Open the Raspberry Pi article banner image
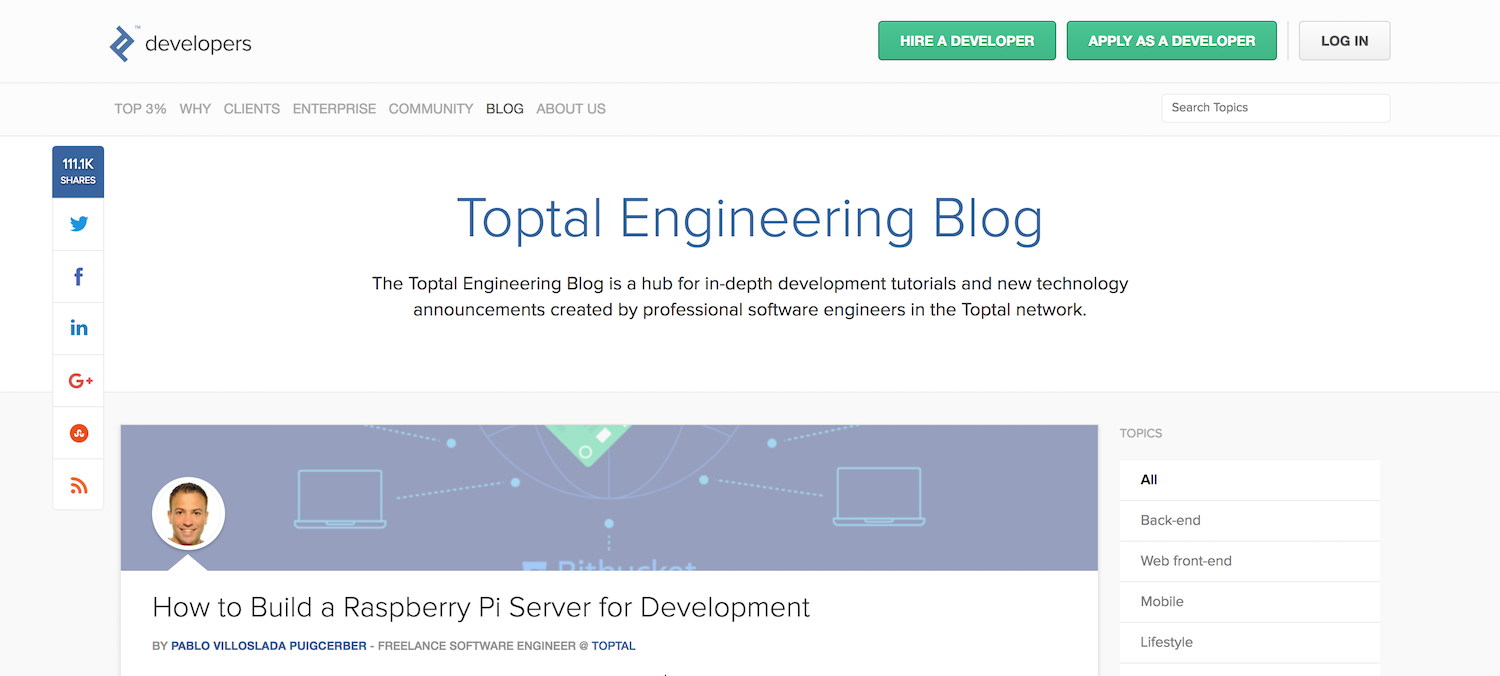This screenshot has height=676, width=1500. [x=609, y=498]
